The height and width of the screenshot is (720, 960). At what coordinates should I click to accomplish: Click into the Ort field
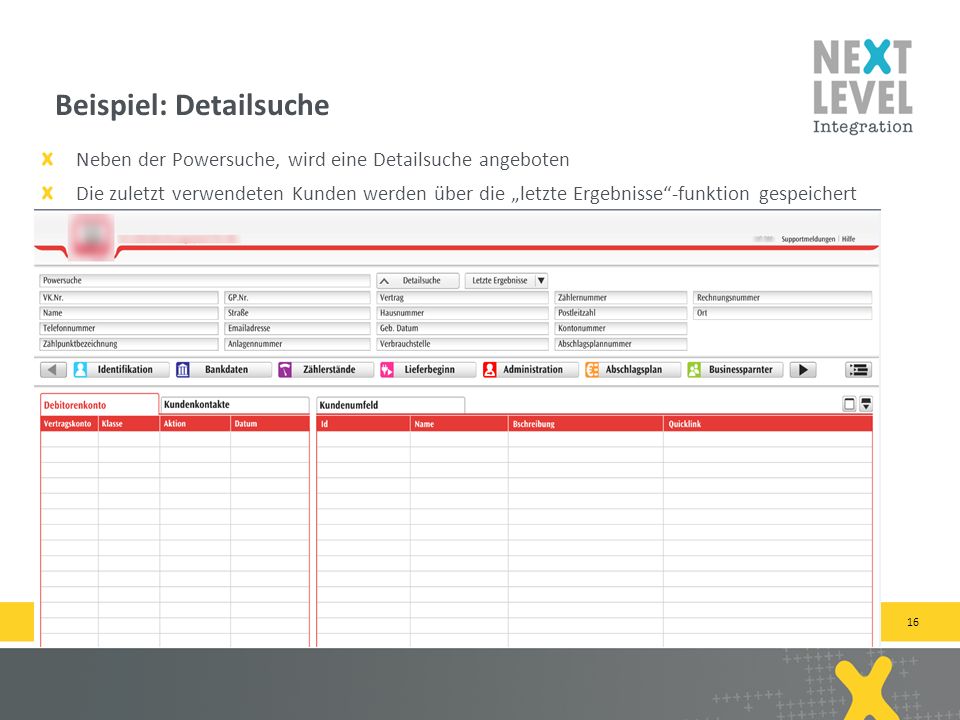[x=782, y=313]
